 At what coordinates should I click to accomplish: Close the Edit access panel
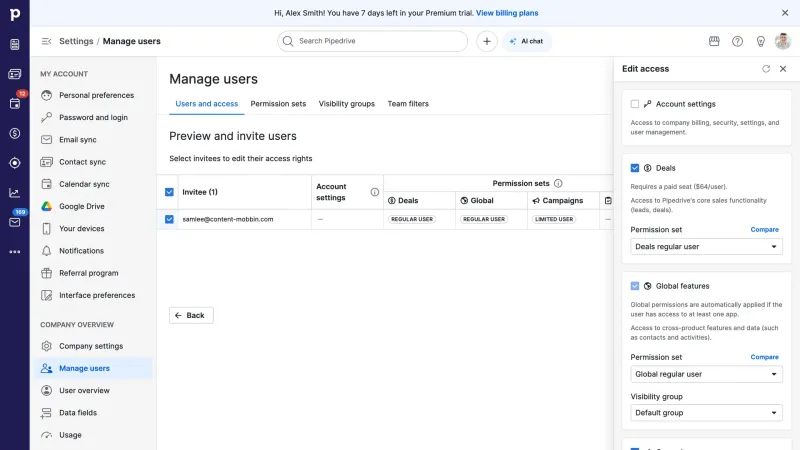pyautogui.click(x=783, y=69)
